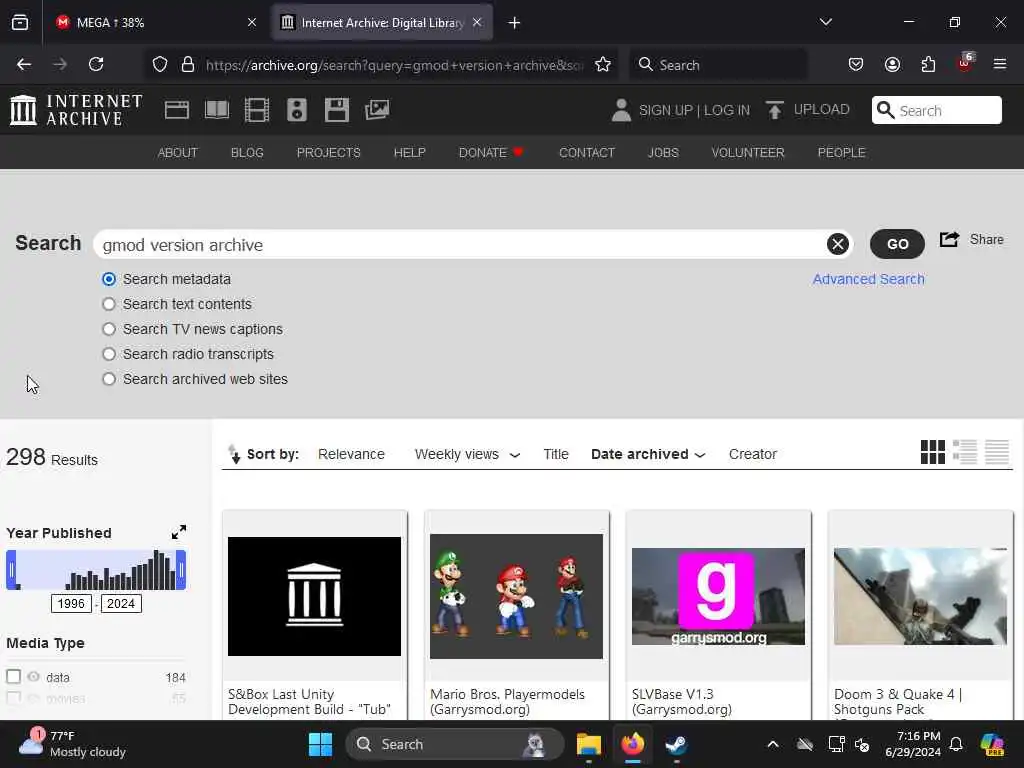1024x768 pixels.
Task: Bookmark this page with the star
Action: [x=603, y=65]
